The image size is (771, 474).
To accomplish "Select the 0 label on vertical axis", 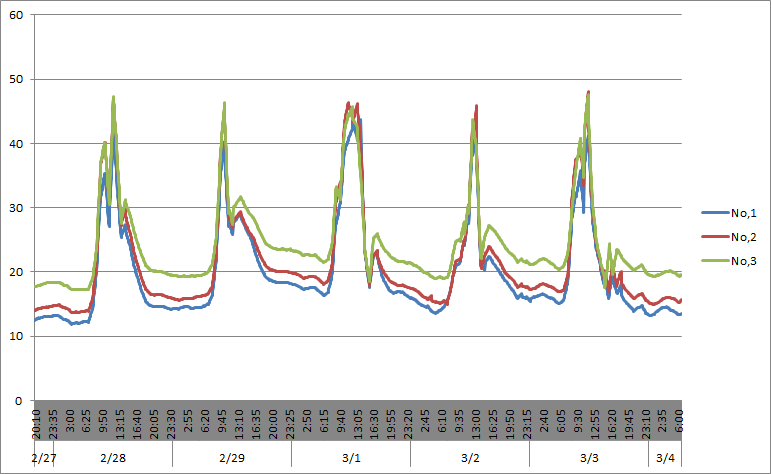I will [17, 401].
